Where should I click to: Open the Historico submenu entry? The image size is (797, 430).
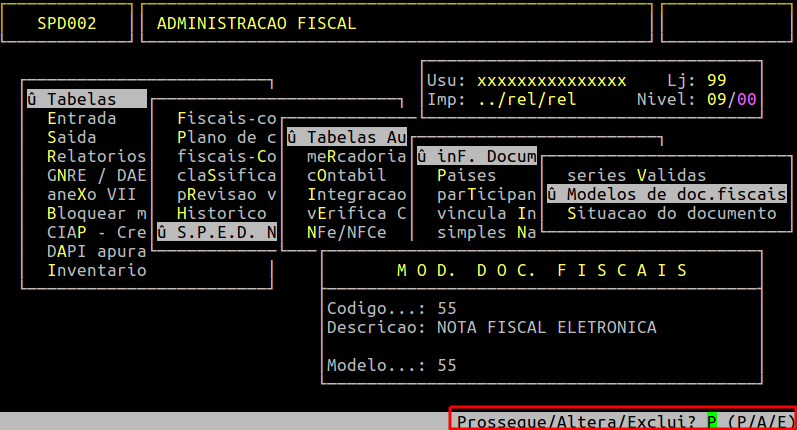222,213
